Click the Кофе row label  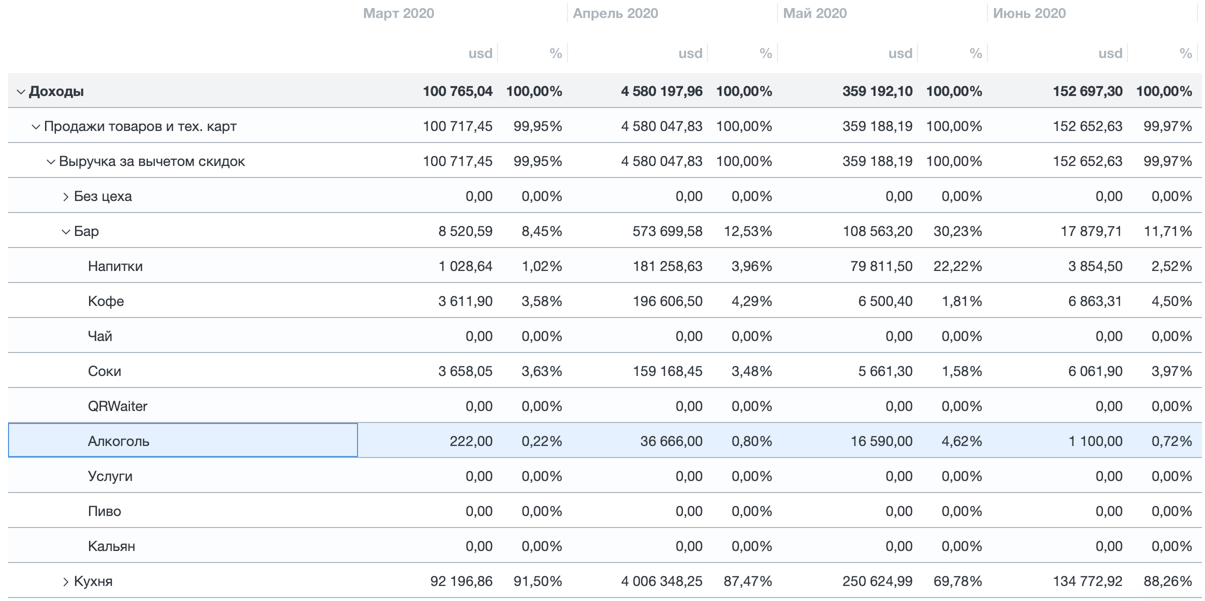(106, 302)
